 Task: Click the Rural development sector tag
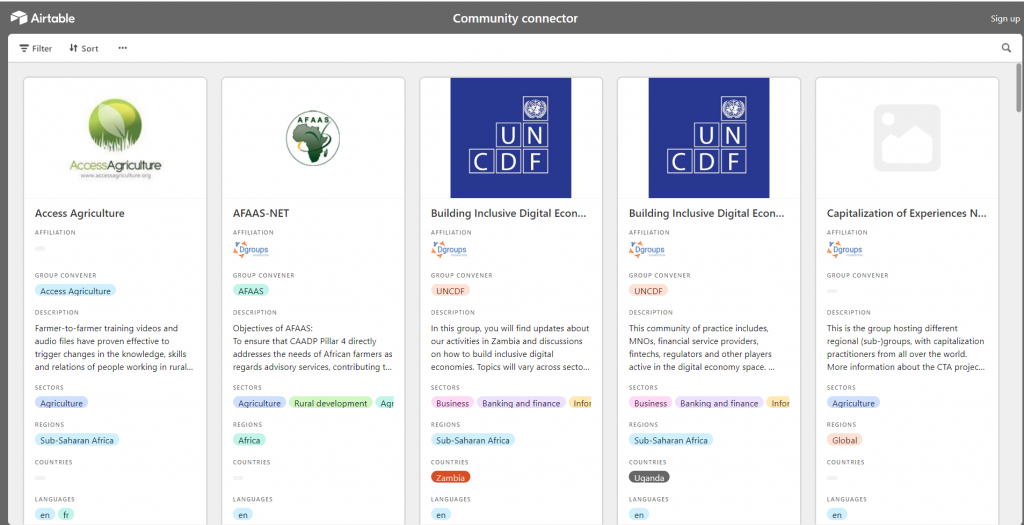coord(330,403)
